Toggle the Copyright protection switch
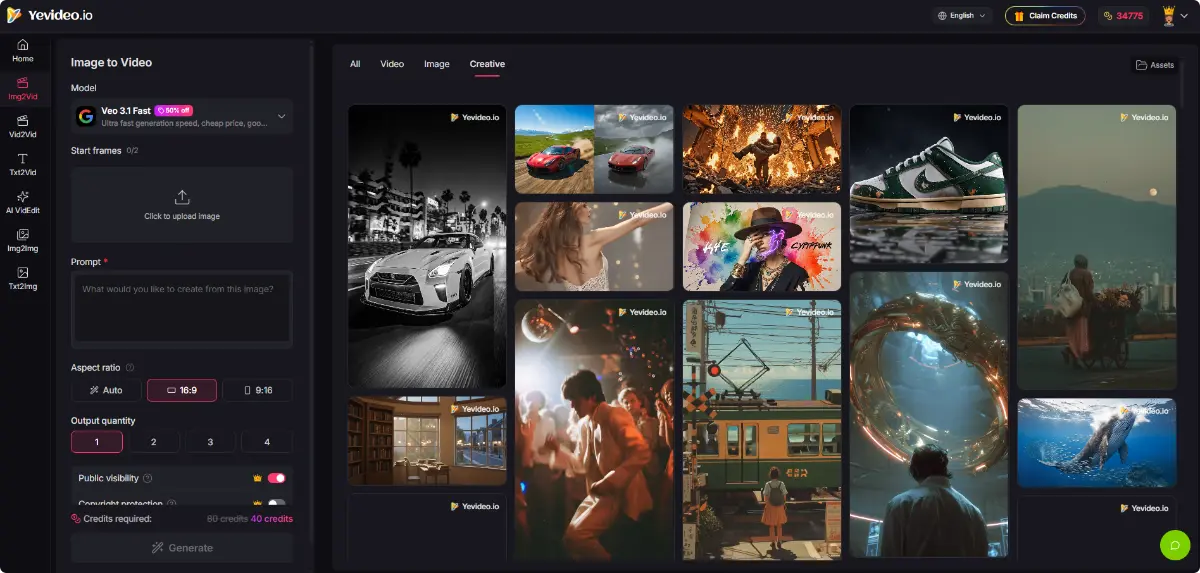 (276, 503)
